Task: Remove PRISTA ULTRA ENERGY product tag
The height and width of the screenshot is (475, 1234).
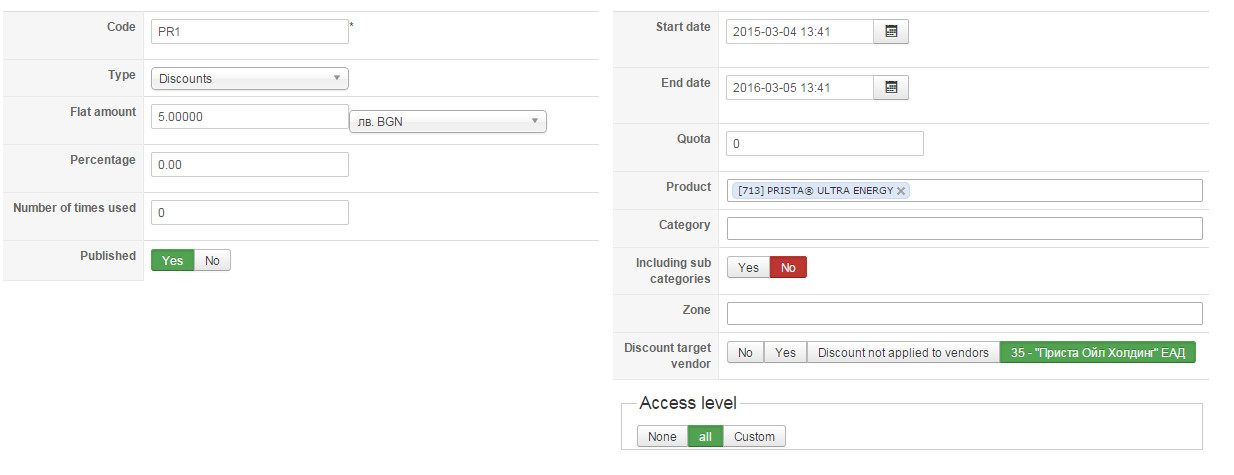Action: pos(901,191)
